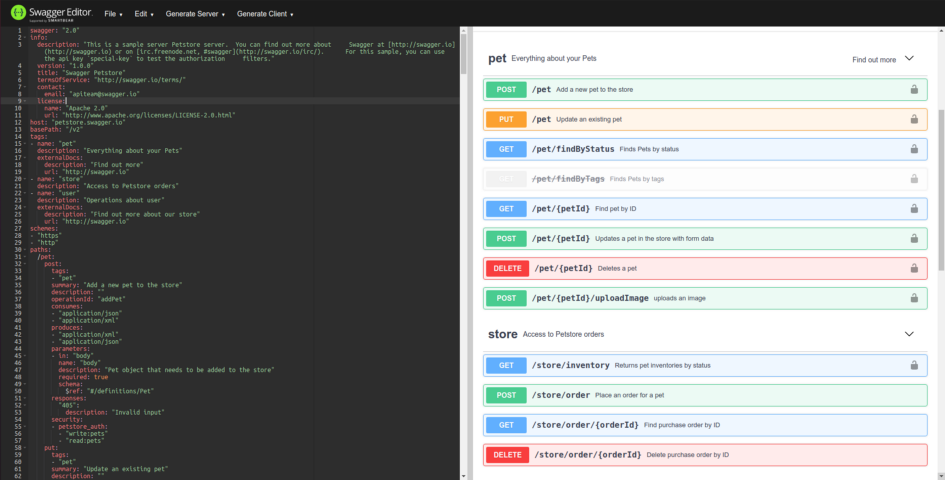Click the lock on /pet/{petId}/uploadImage row
Viewport: 945px width, 480px height.
(x=914, y=298)
